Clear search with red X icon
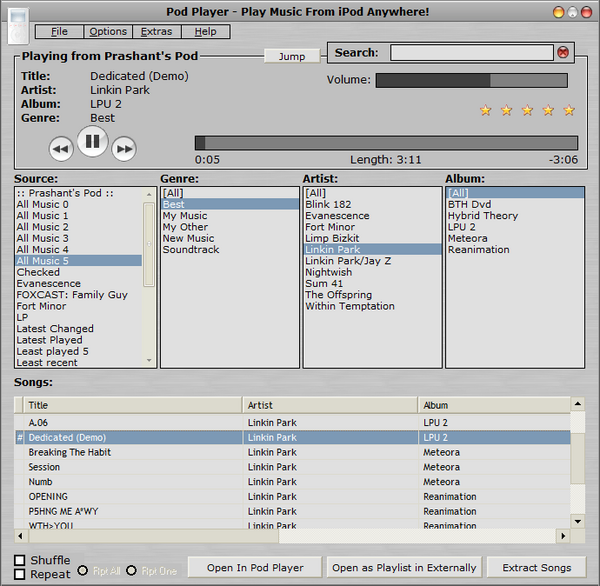This screenshot has width=600, height=586. tap(563, 52)
